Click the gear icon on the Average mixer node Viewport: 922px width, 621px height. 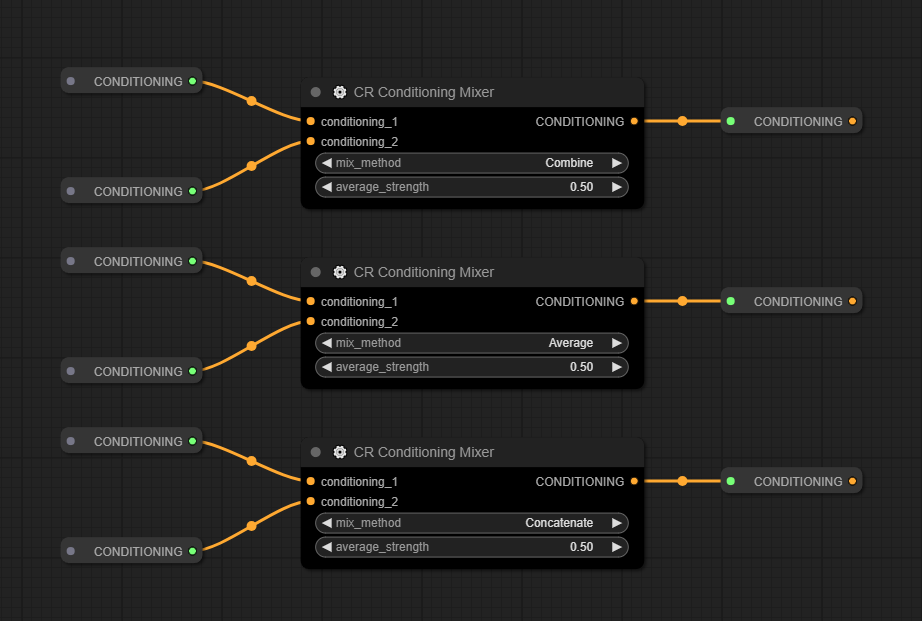coord(340,272)
